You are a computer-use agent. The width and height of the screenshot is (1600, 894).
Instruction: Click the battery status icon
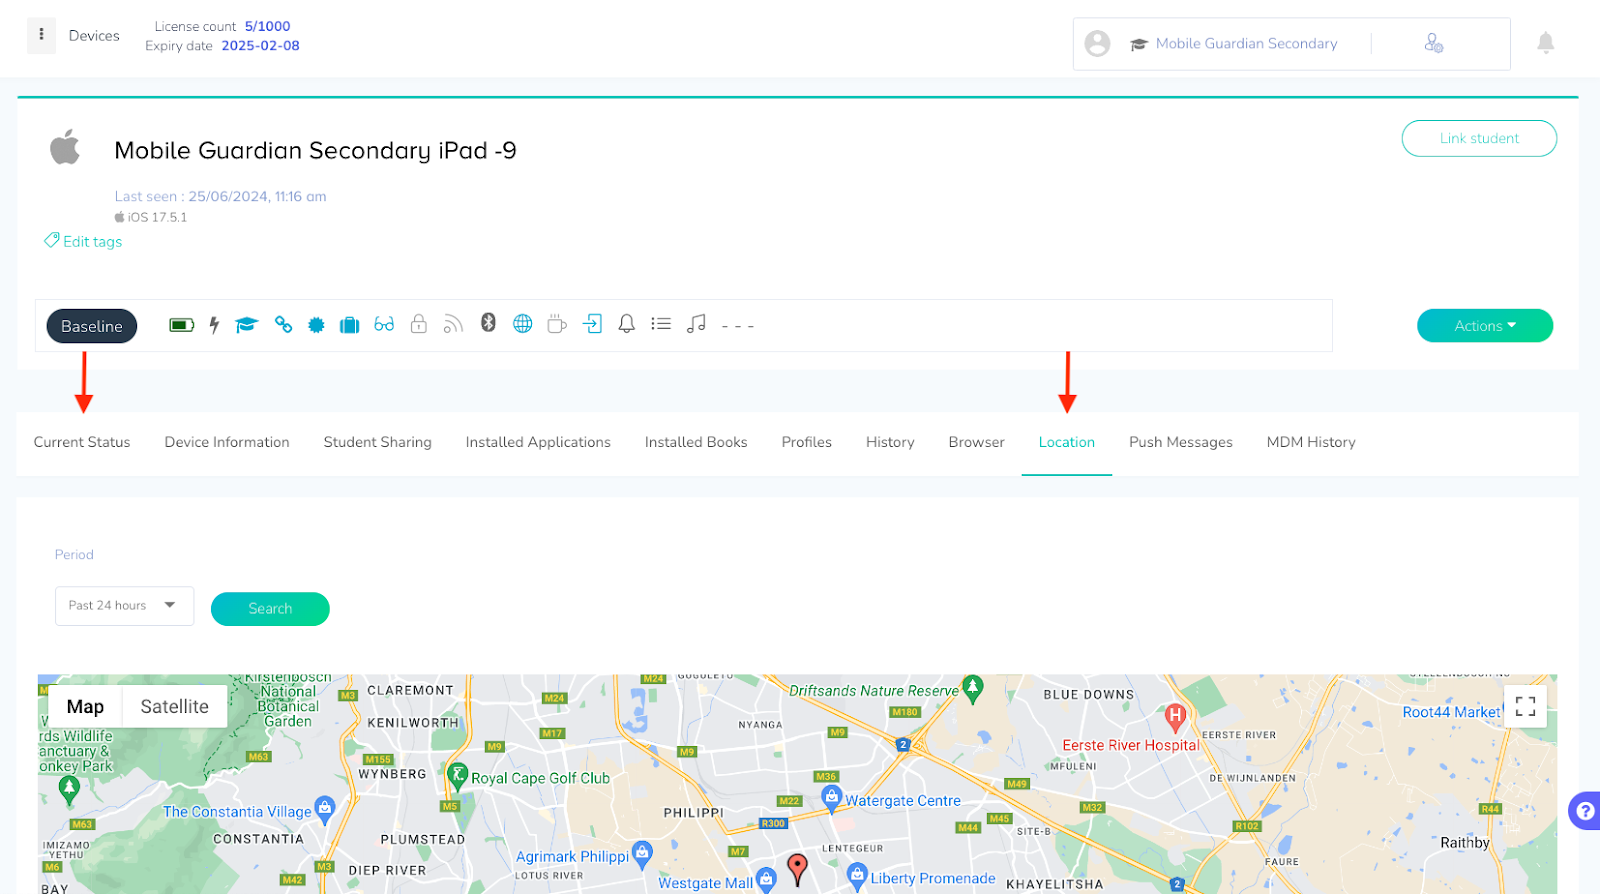181,325
